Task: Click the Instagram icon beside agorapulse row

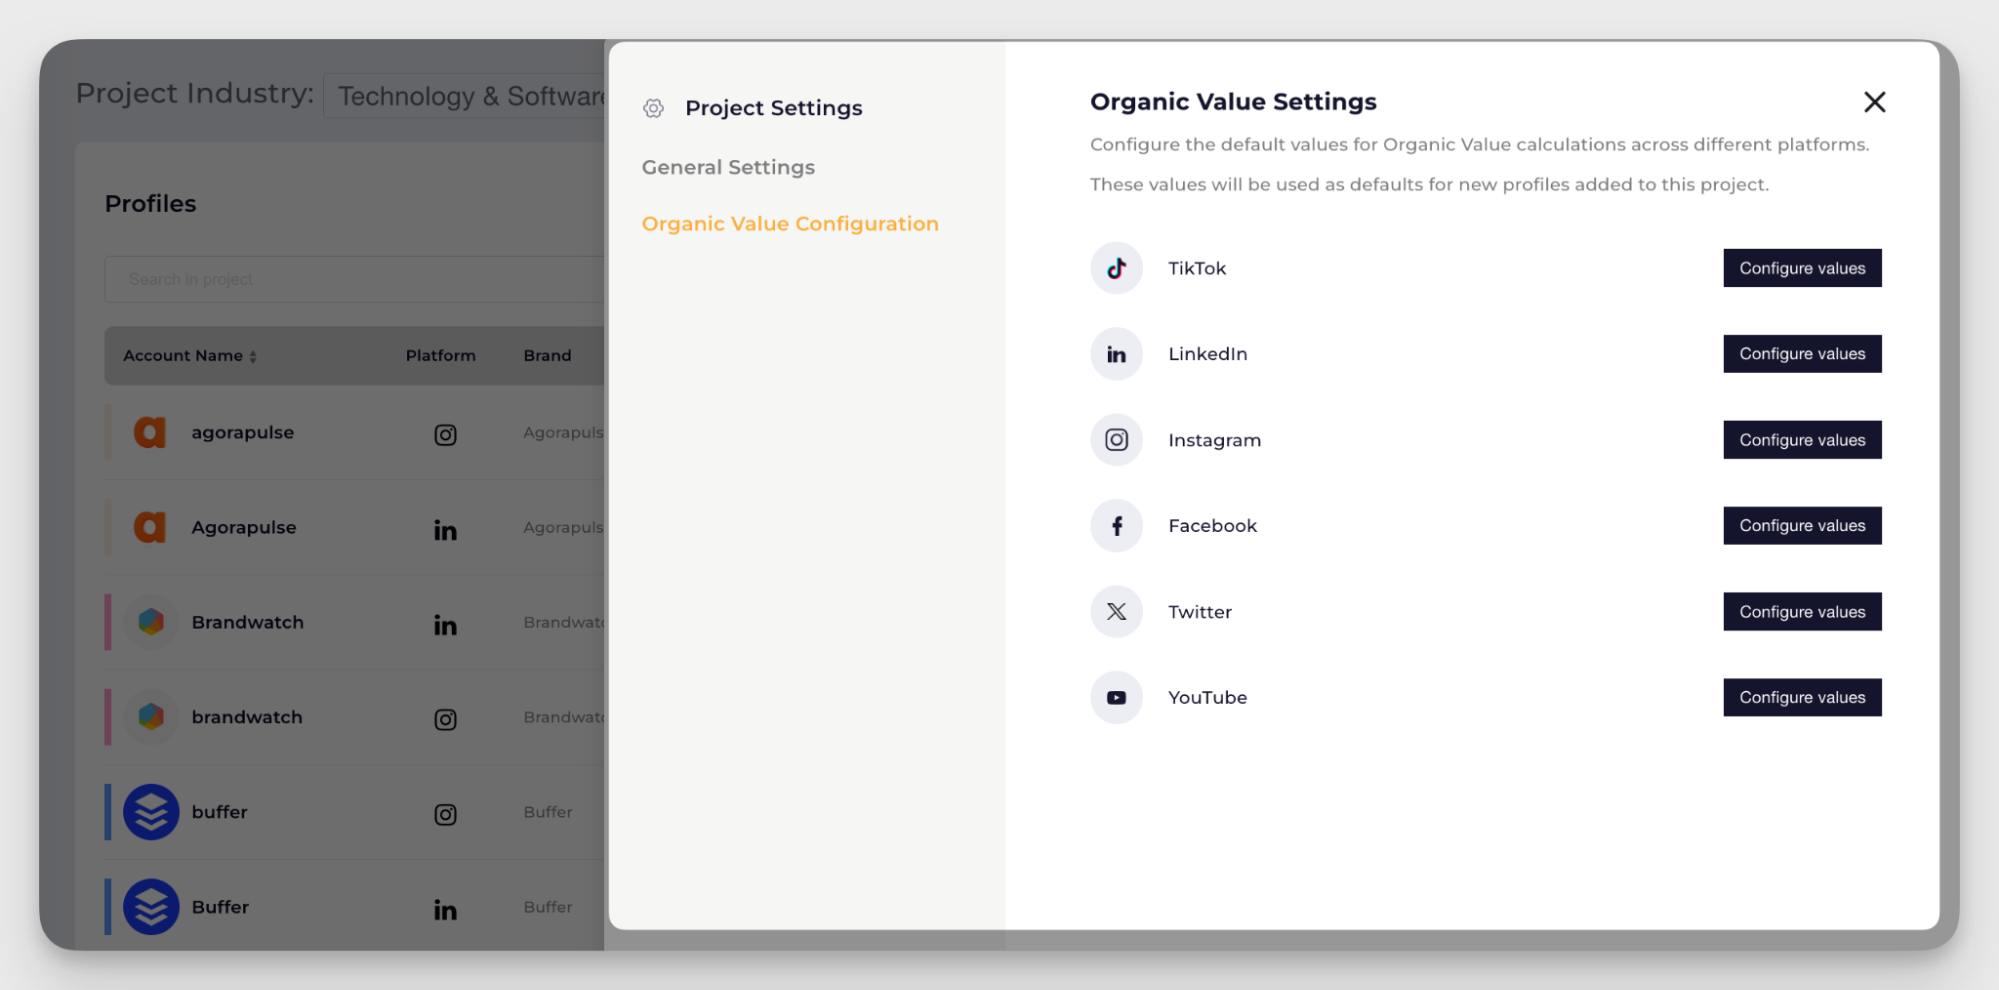Action: [445, 434]
